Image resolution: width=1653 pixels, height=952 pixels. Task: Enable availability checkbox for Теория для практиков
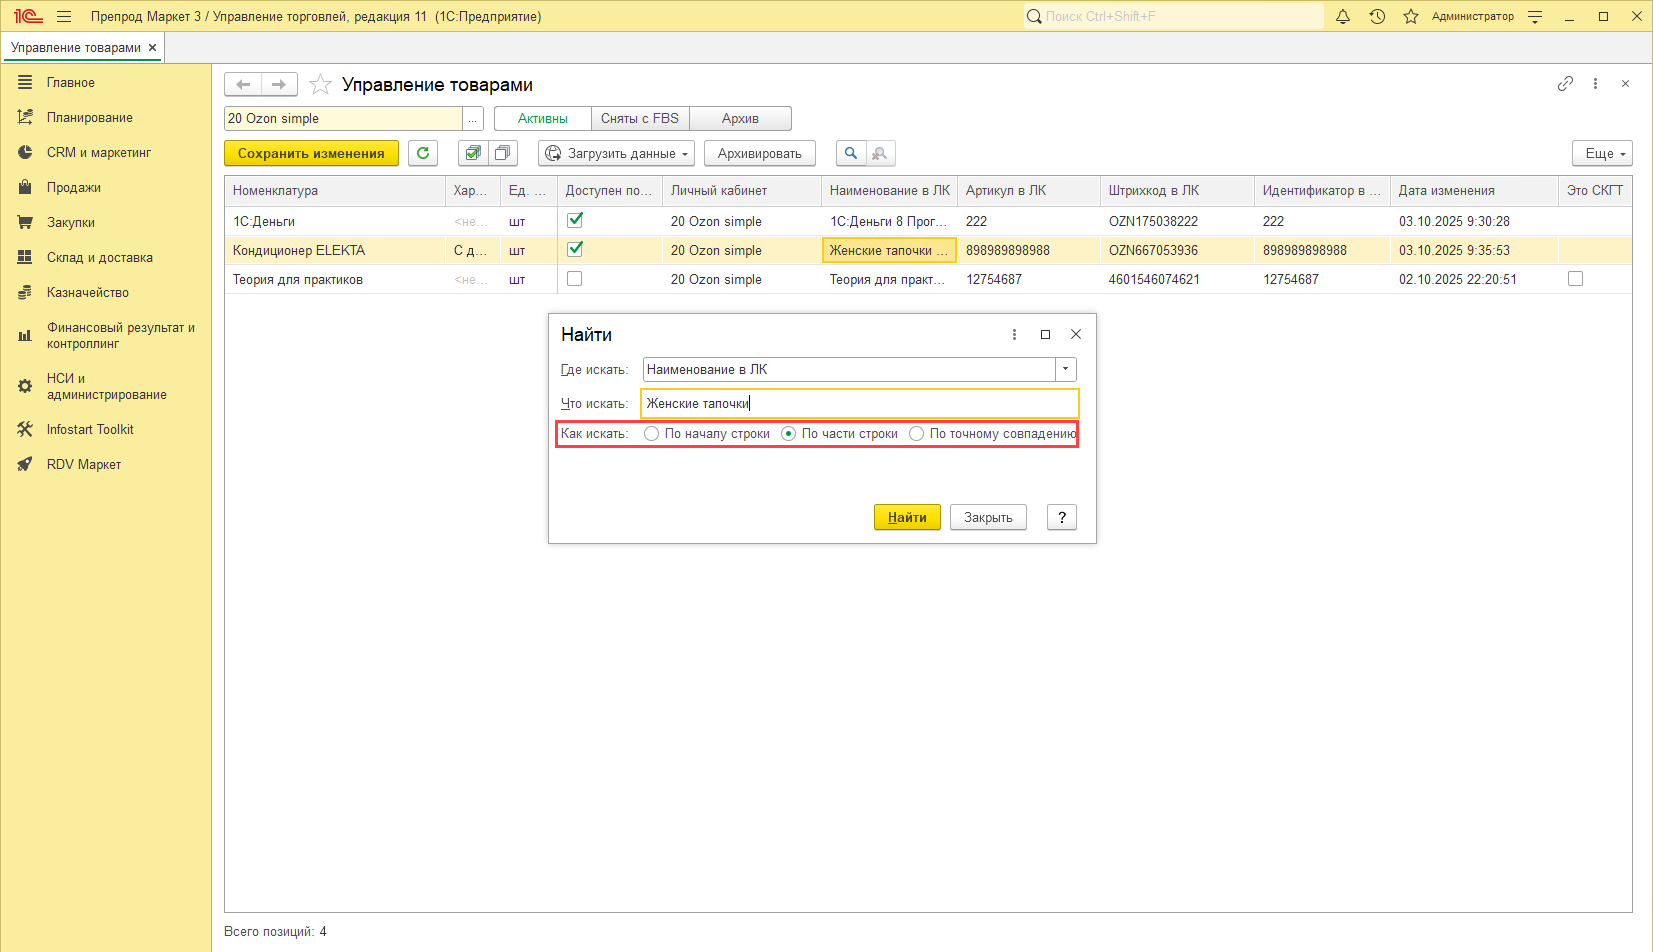pos(575,279)
